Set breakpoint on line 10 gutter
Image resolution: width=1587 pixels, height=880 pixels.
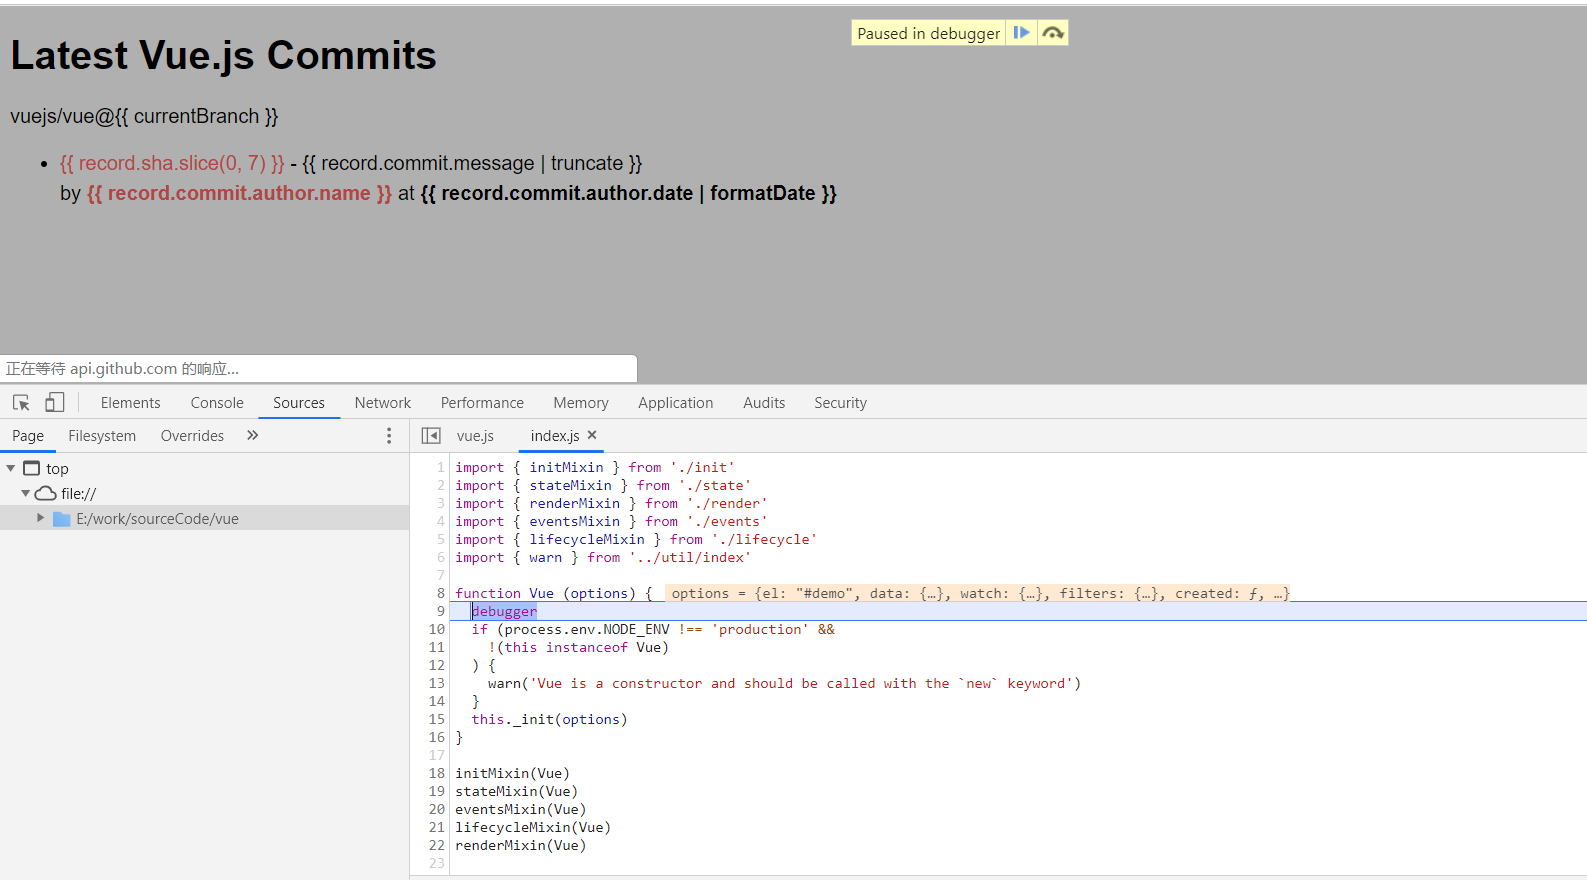[437, 629]
